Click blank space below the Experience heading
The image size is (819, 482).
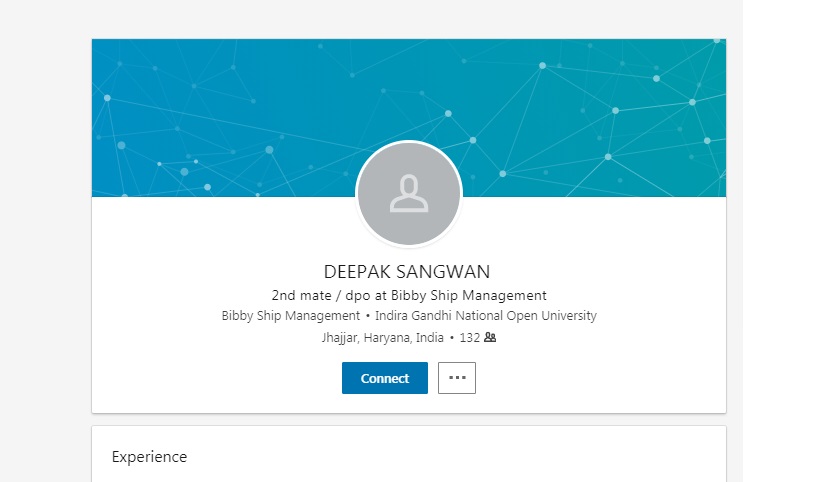400,475
